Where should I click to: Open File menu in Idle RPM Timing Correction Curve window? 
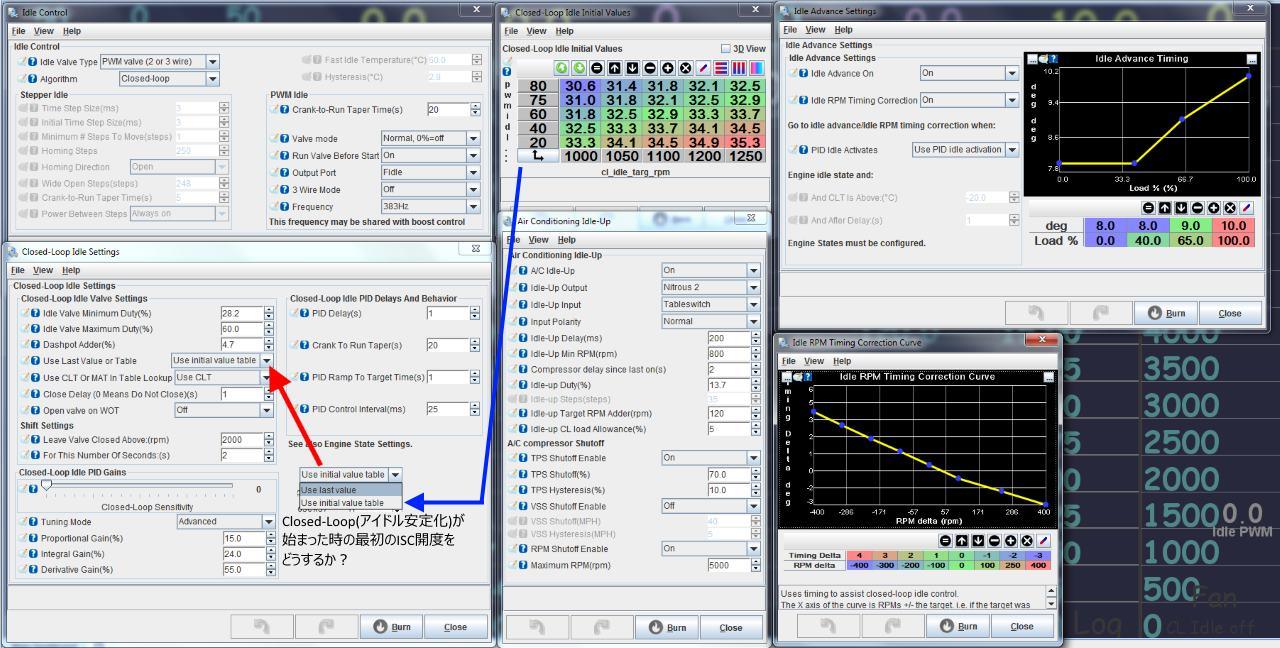coord(789,360)
